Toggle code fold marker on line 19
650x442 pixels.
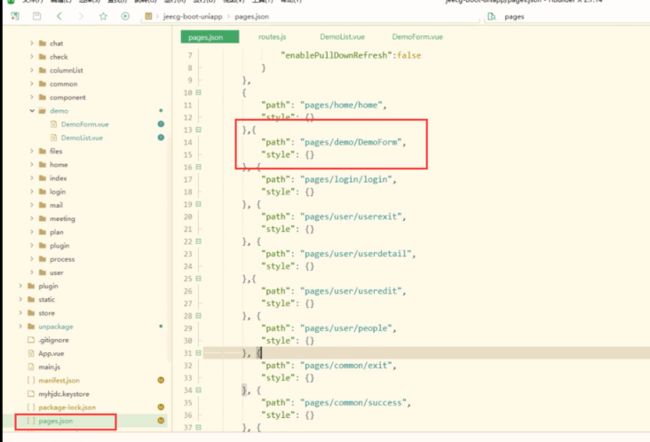(199, 204)
